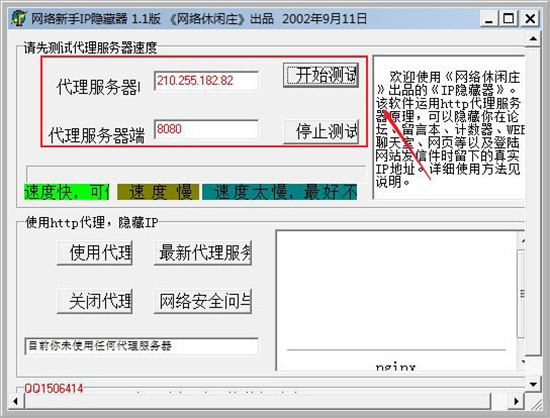Click the proxy server IP address field
Viewport: 550px width, 418px height.
(x=207, y=81)
